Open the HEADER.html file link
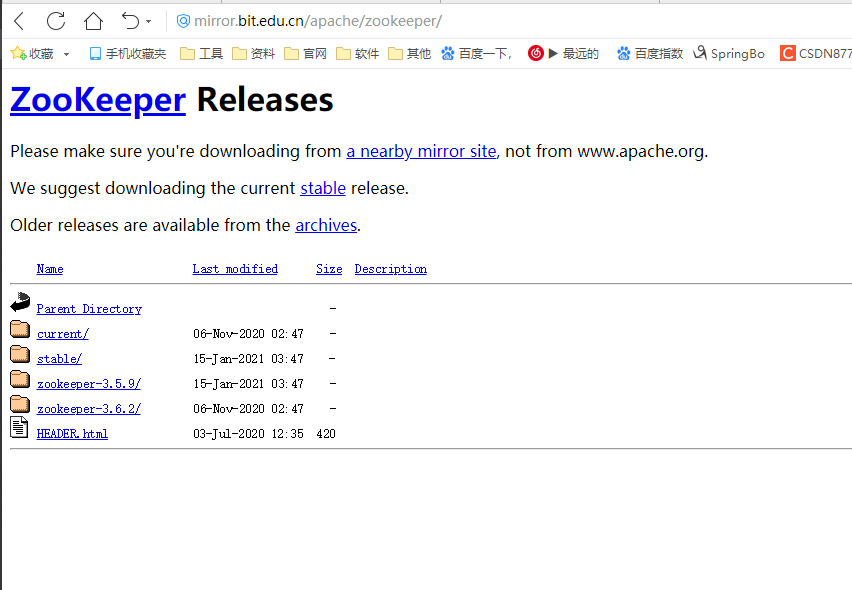Viewport: 852px width, 590px height. [x=72, y=434]
